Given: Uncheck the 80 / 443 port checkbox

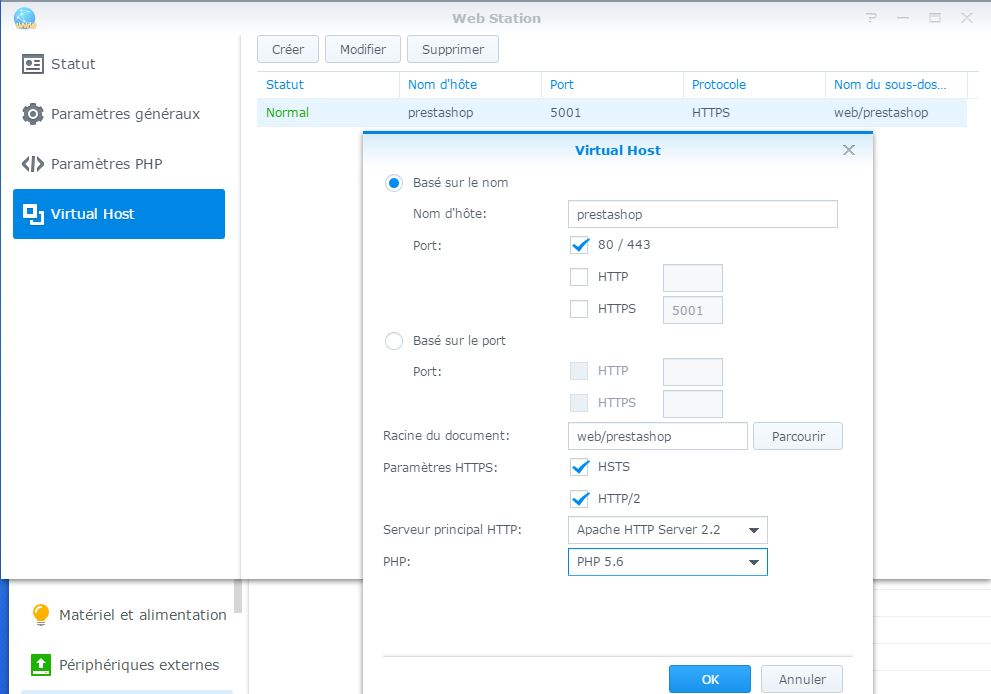Looking at the screenshot, I should 579,245.
